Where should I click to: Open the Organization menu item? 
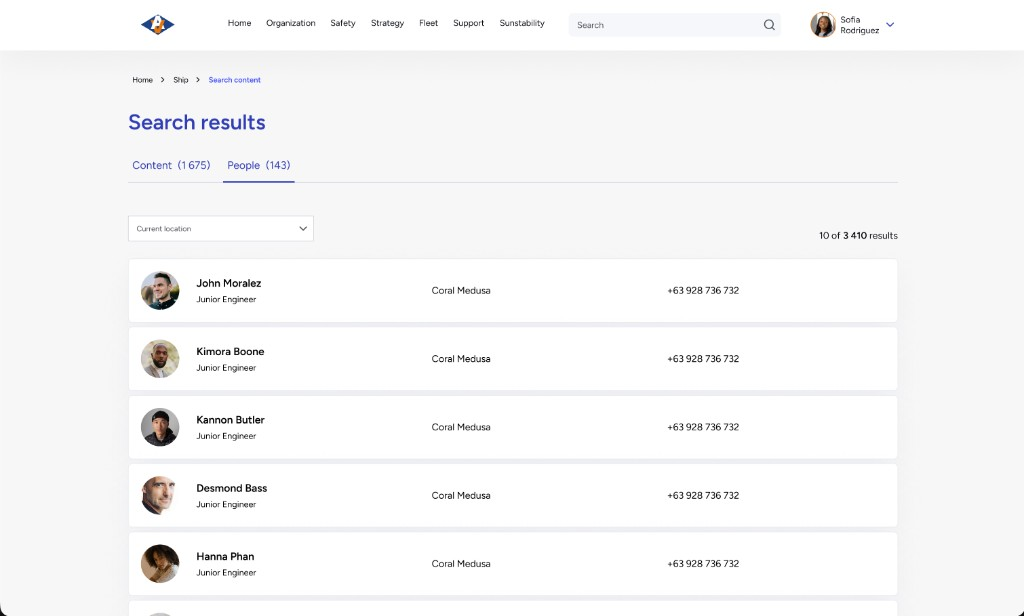291,23
